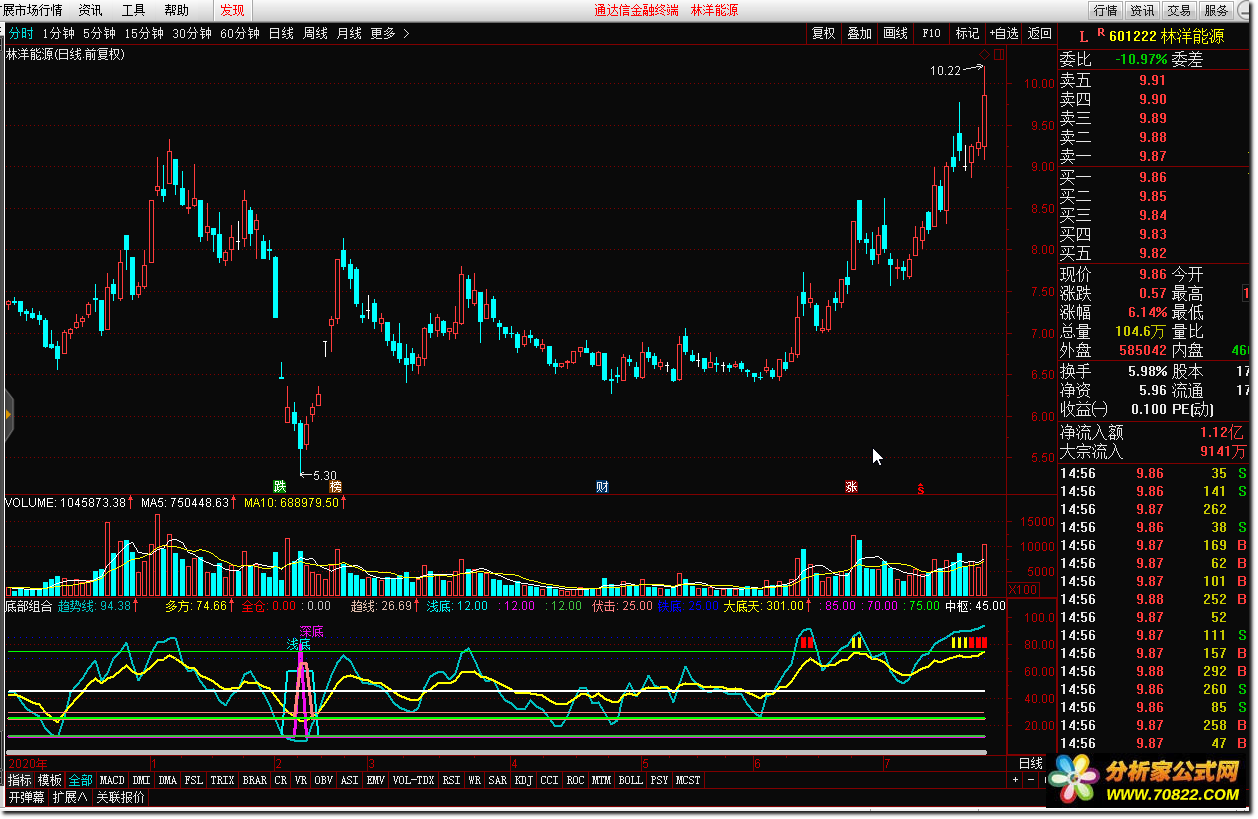
Task: Switch indicator to MACD
Action: 113,780
